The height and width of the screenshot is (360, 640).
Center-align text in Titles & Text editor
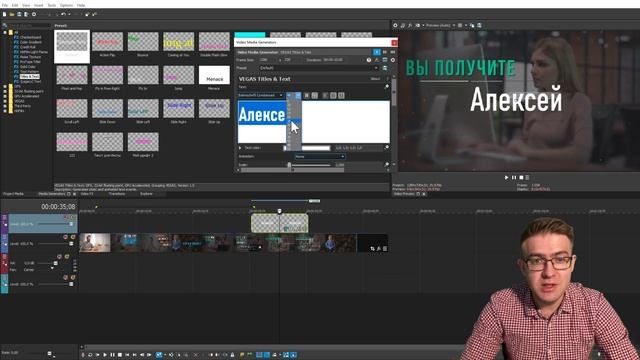pyautogui.click(x=333, y=95)
